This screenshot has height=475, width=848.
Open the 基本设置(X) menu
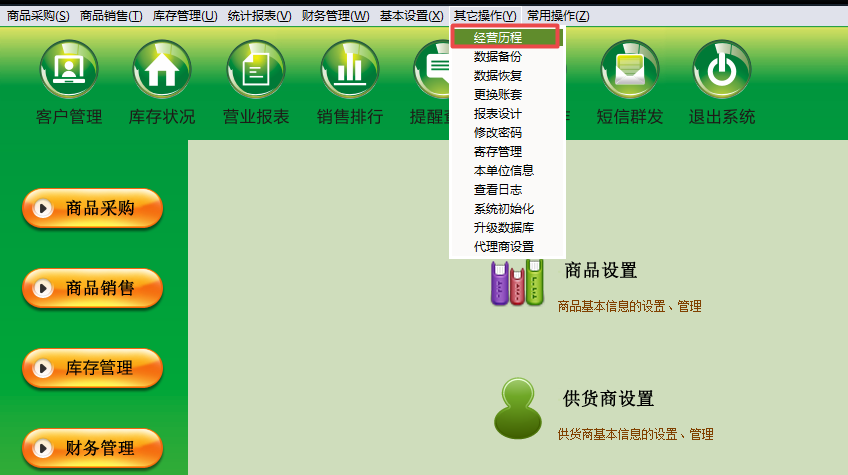coord(411,16)
